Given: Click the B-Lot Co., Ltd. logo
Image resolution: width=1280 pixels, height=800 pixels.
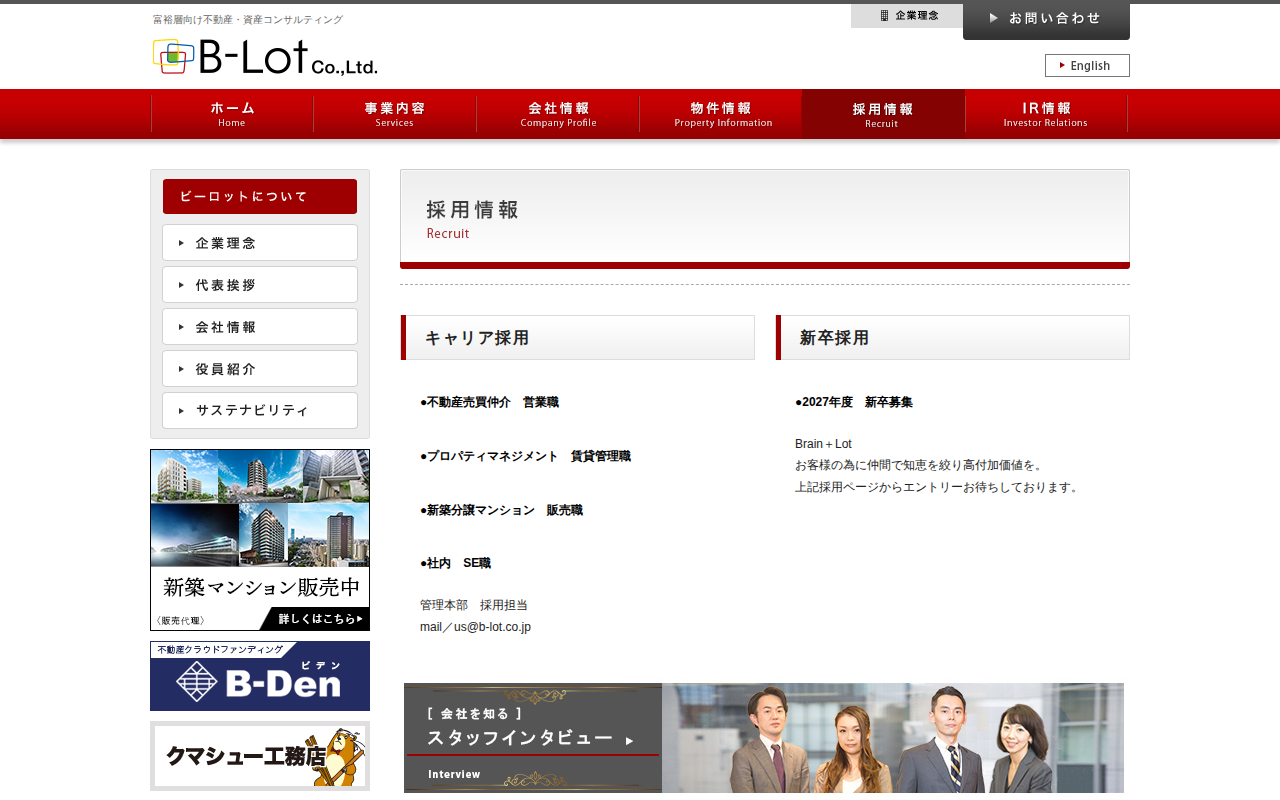Looking at the screenshot, I should (265, 57).
